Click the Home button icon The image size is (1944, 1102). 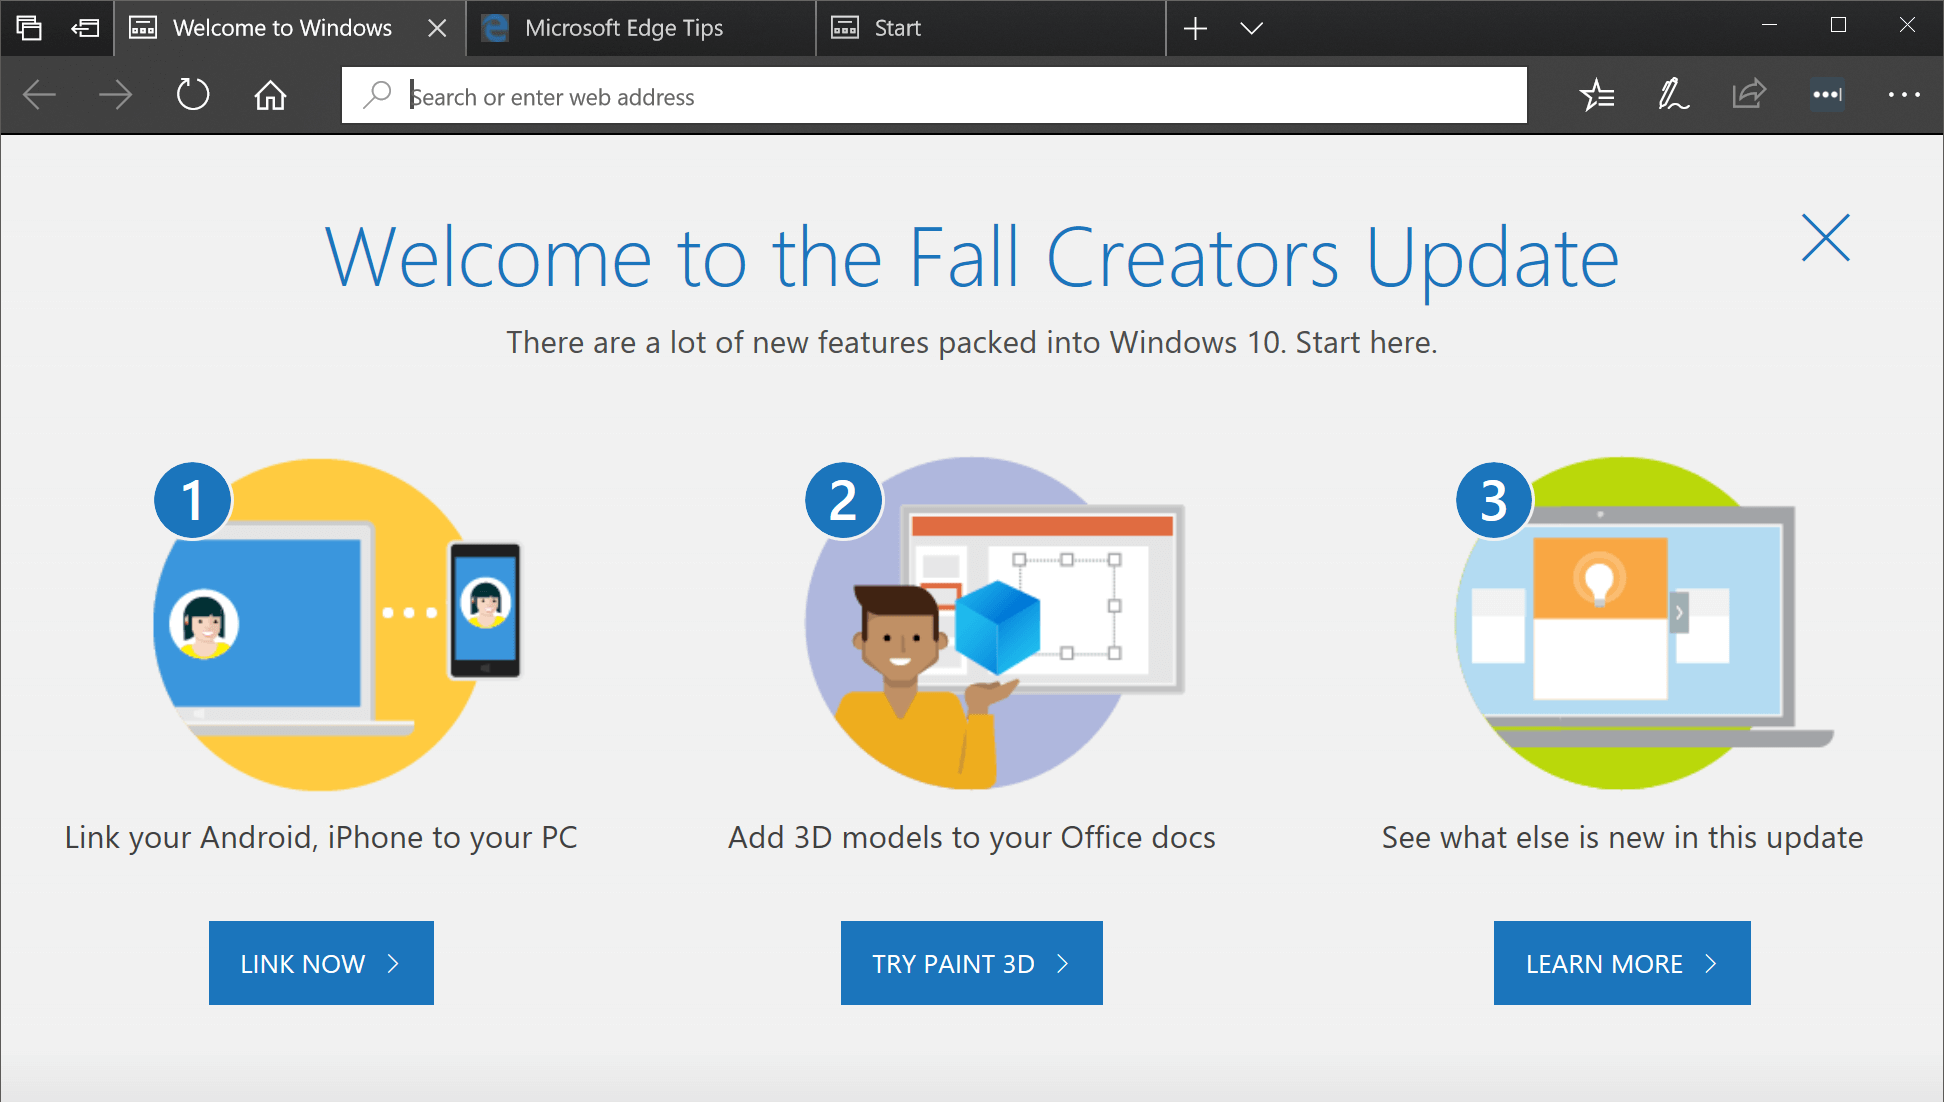[267, 95]
